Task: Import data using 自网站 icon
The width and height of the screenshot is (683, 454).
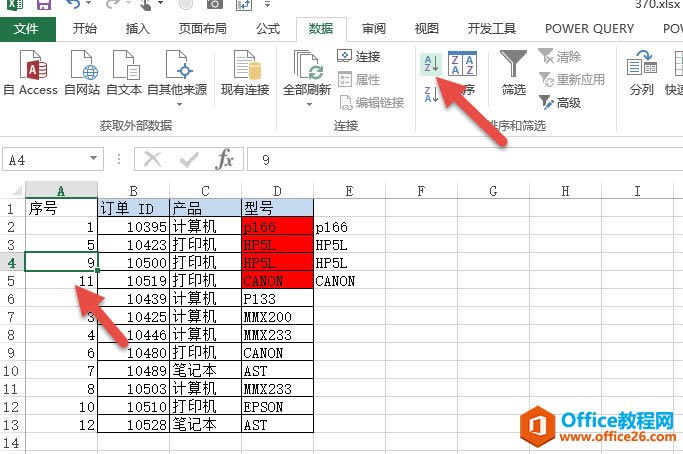Action: click(x=82, y=73)
